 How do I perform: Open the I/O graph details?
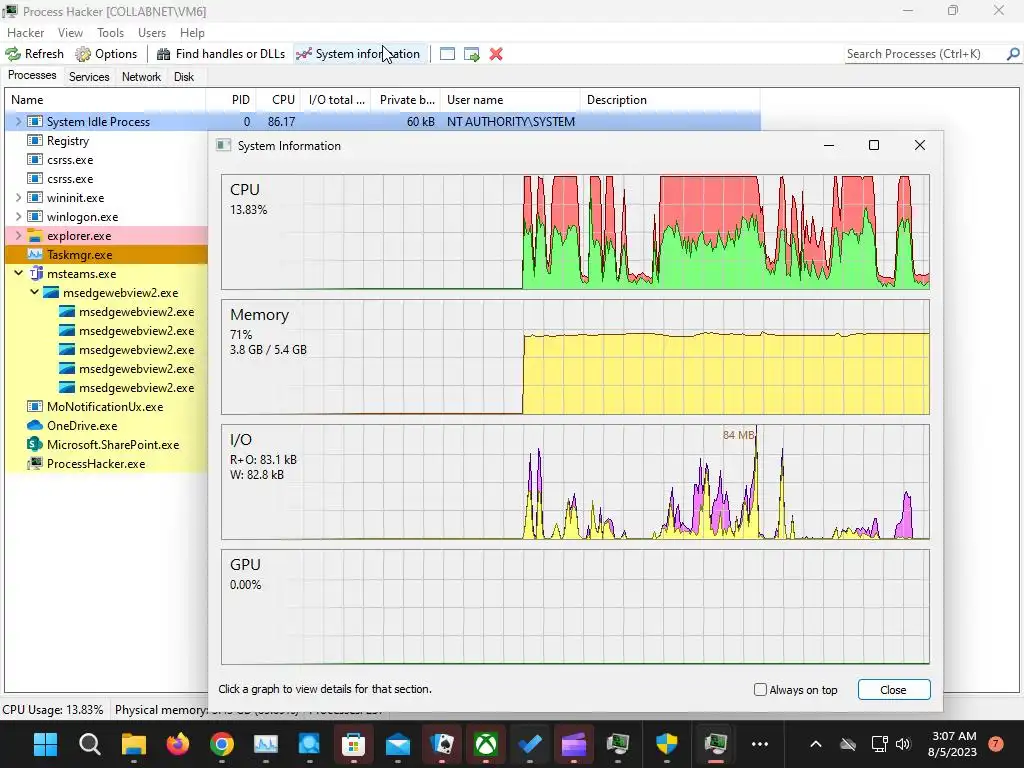pyautogui.click(x=575, y=482)
